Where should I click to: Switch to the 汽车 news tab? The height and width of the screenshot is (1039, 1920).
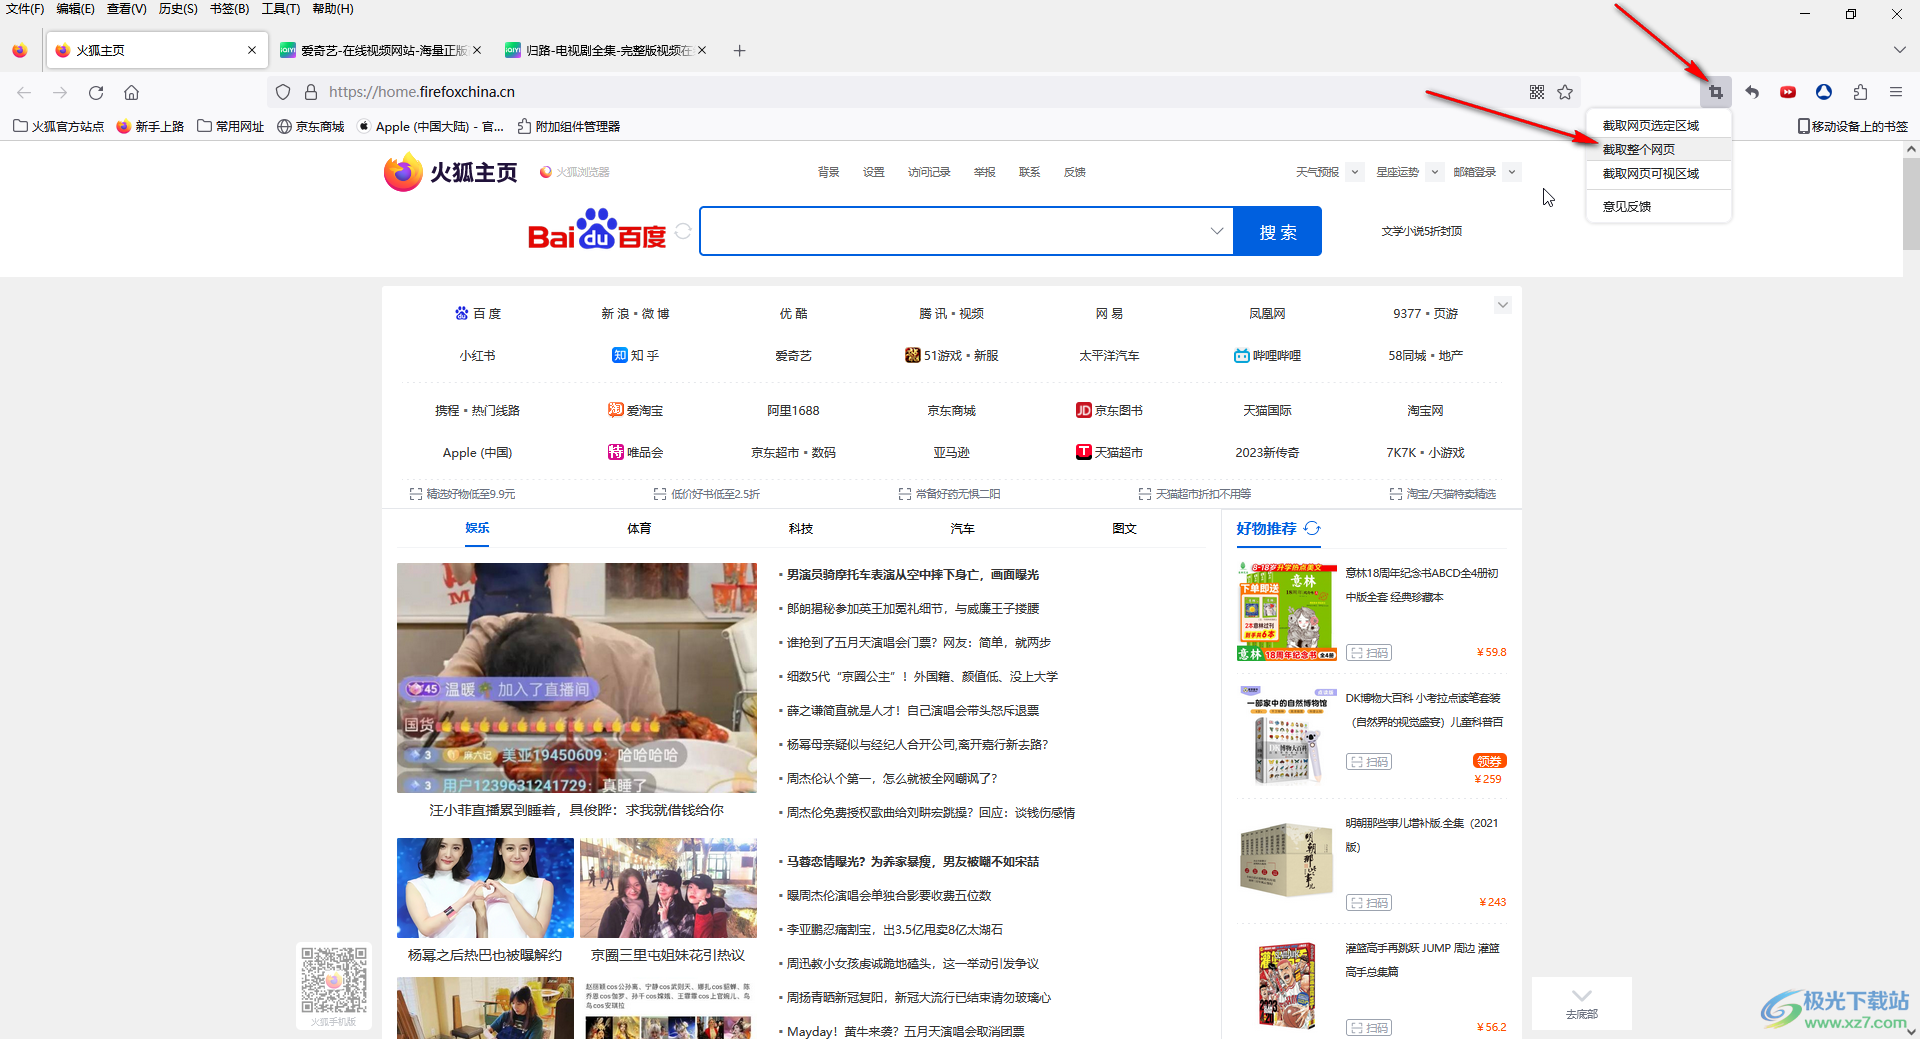(963, 528)
